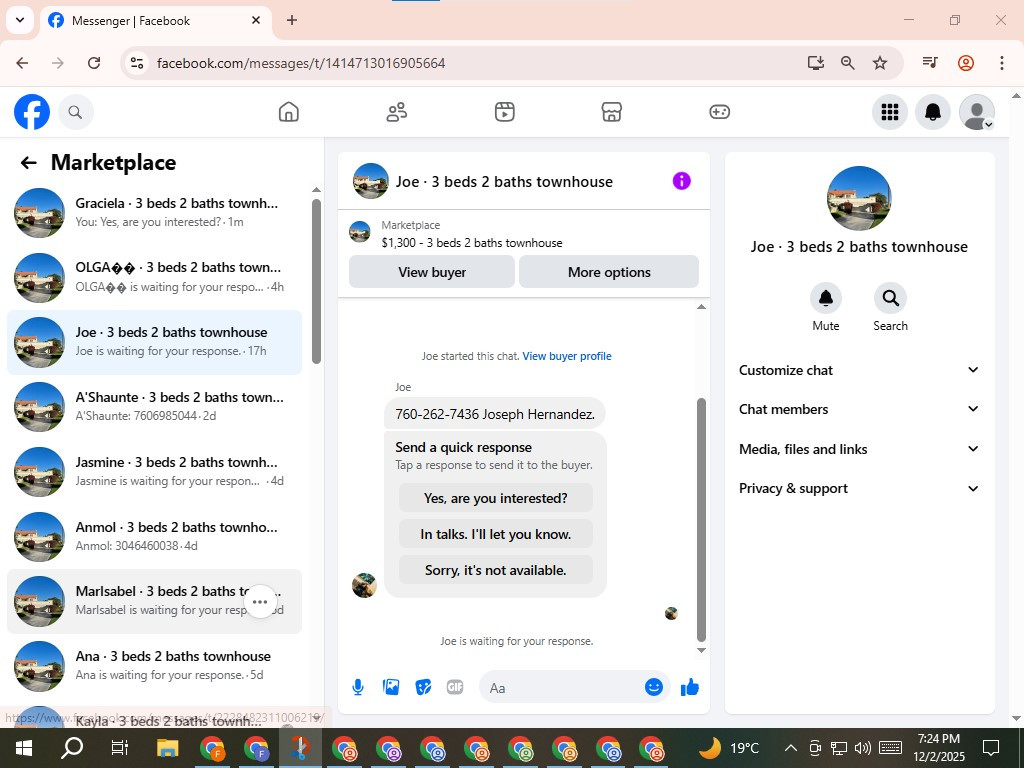Toggle the purple conversation info icon

pyautogui.click(x=681, y=181)
